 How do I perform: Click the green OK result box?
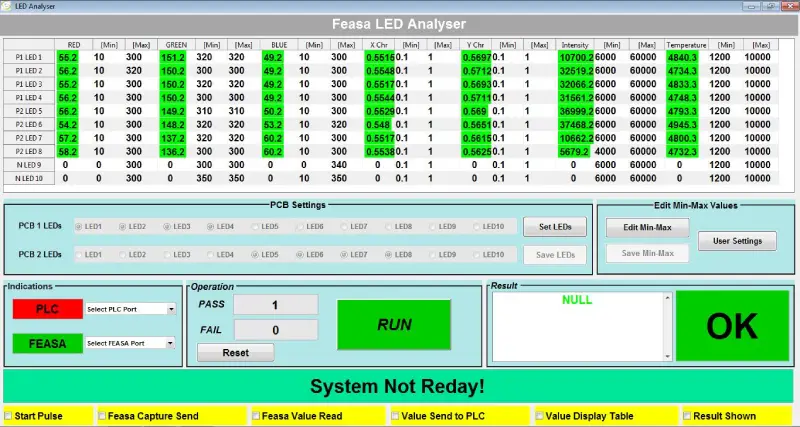coord(732,326)
